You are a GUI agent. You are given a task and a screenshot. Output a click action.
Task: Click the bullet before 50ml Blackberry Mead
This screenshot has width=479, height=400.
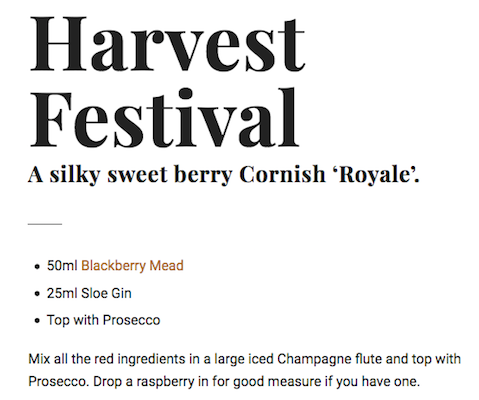point(37,267)
